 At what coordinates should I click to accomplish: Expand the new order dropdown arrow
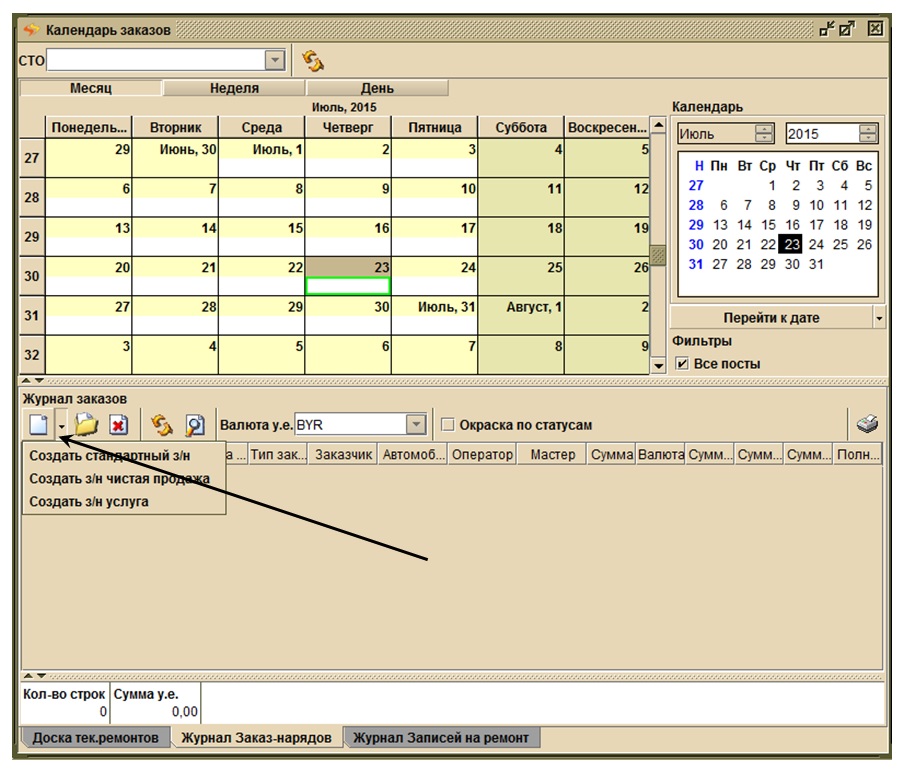pos(61,426)
